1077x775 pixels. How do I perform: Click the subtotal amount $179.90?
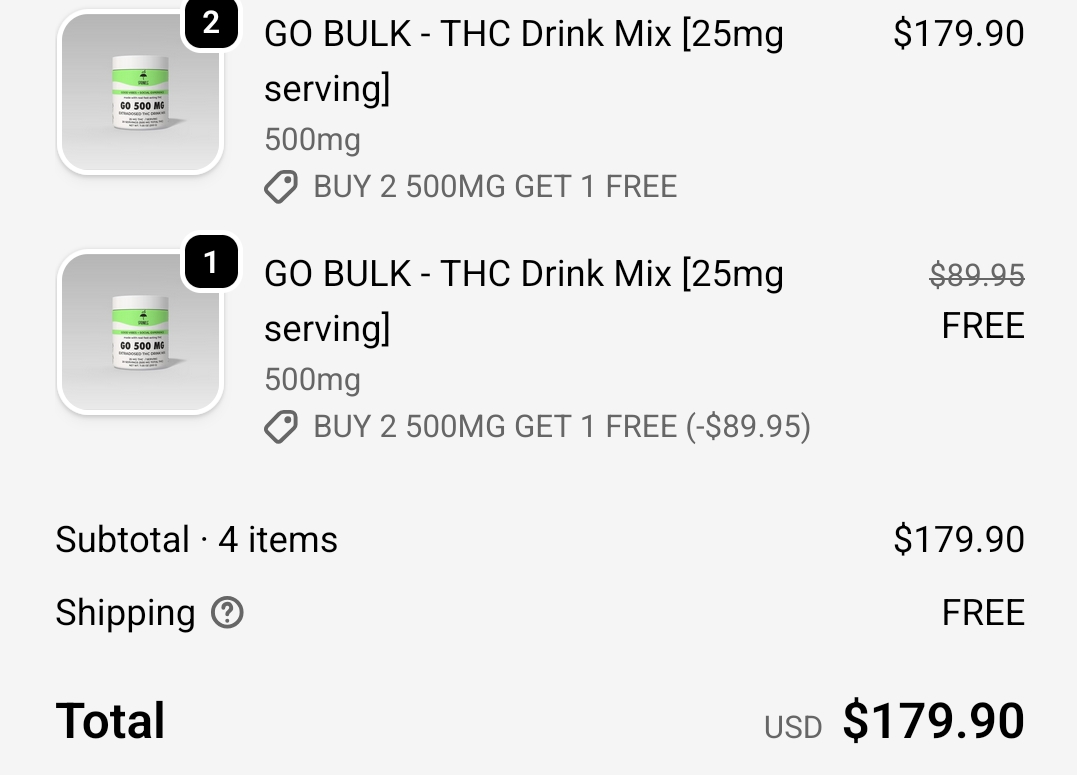(958, 540)
